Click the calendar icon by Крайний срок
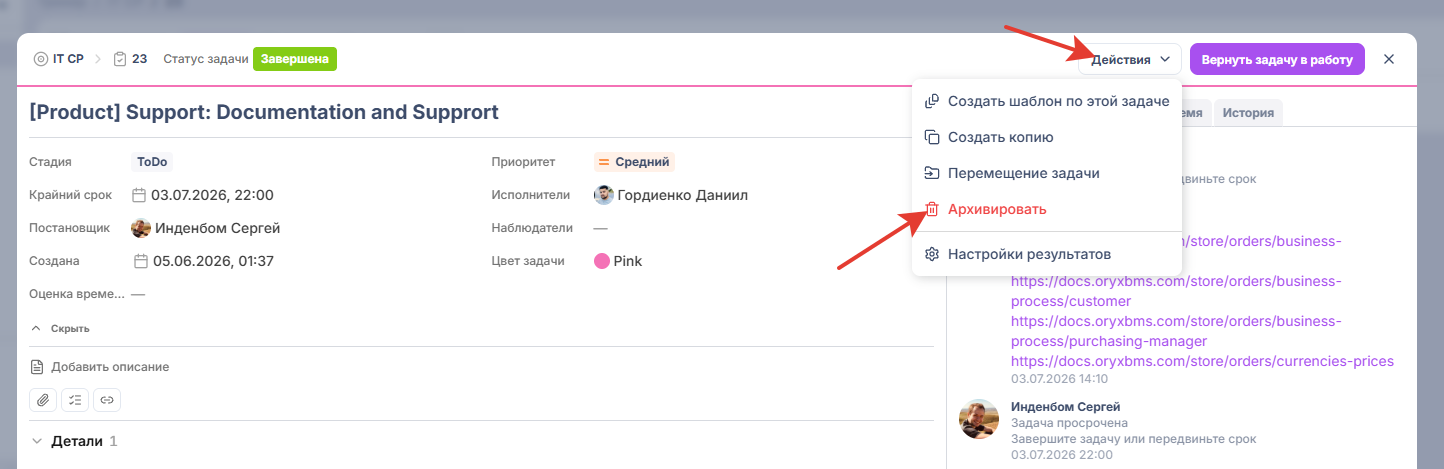Image resolution: width=1444 pixels, height=469 pixels. (140, 195)
